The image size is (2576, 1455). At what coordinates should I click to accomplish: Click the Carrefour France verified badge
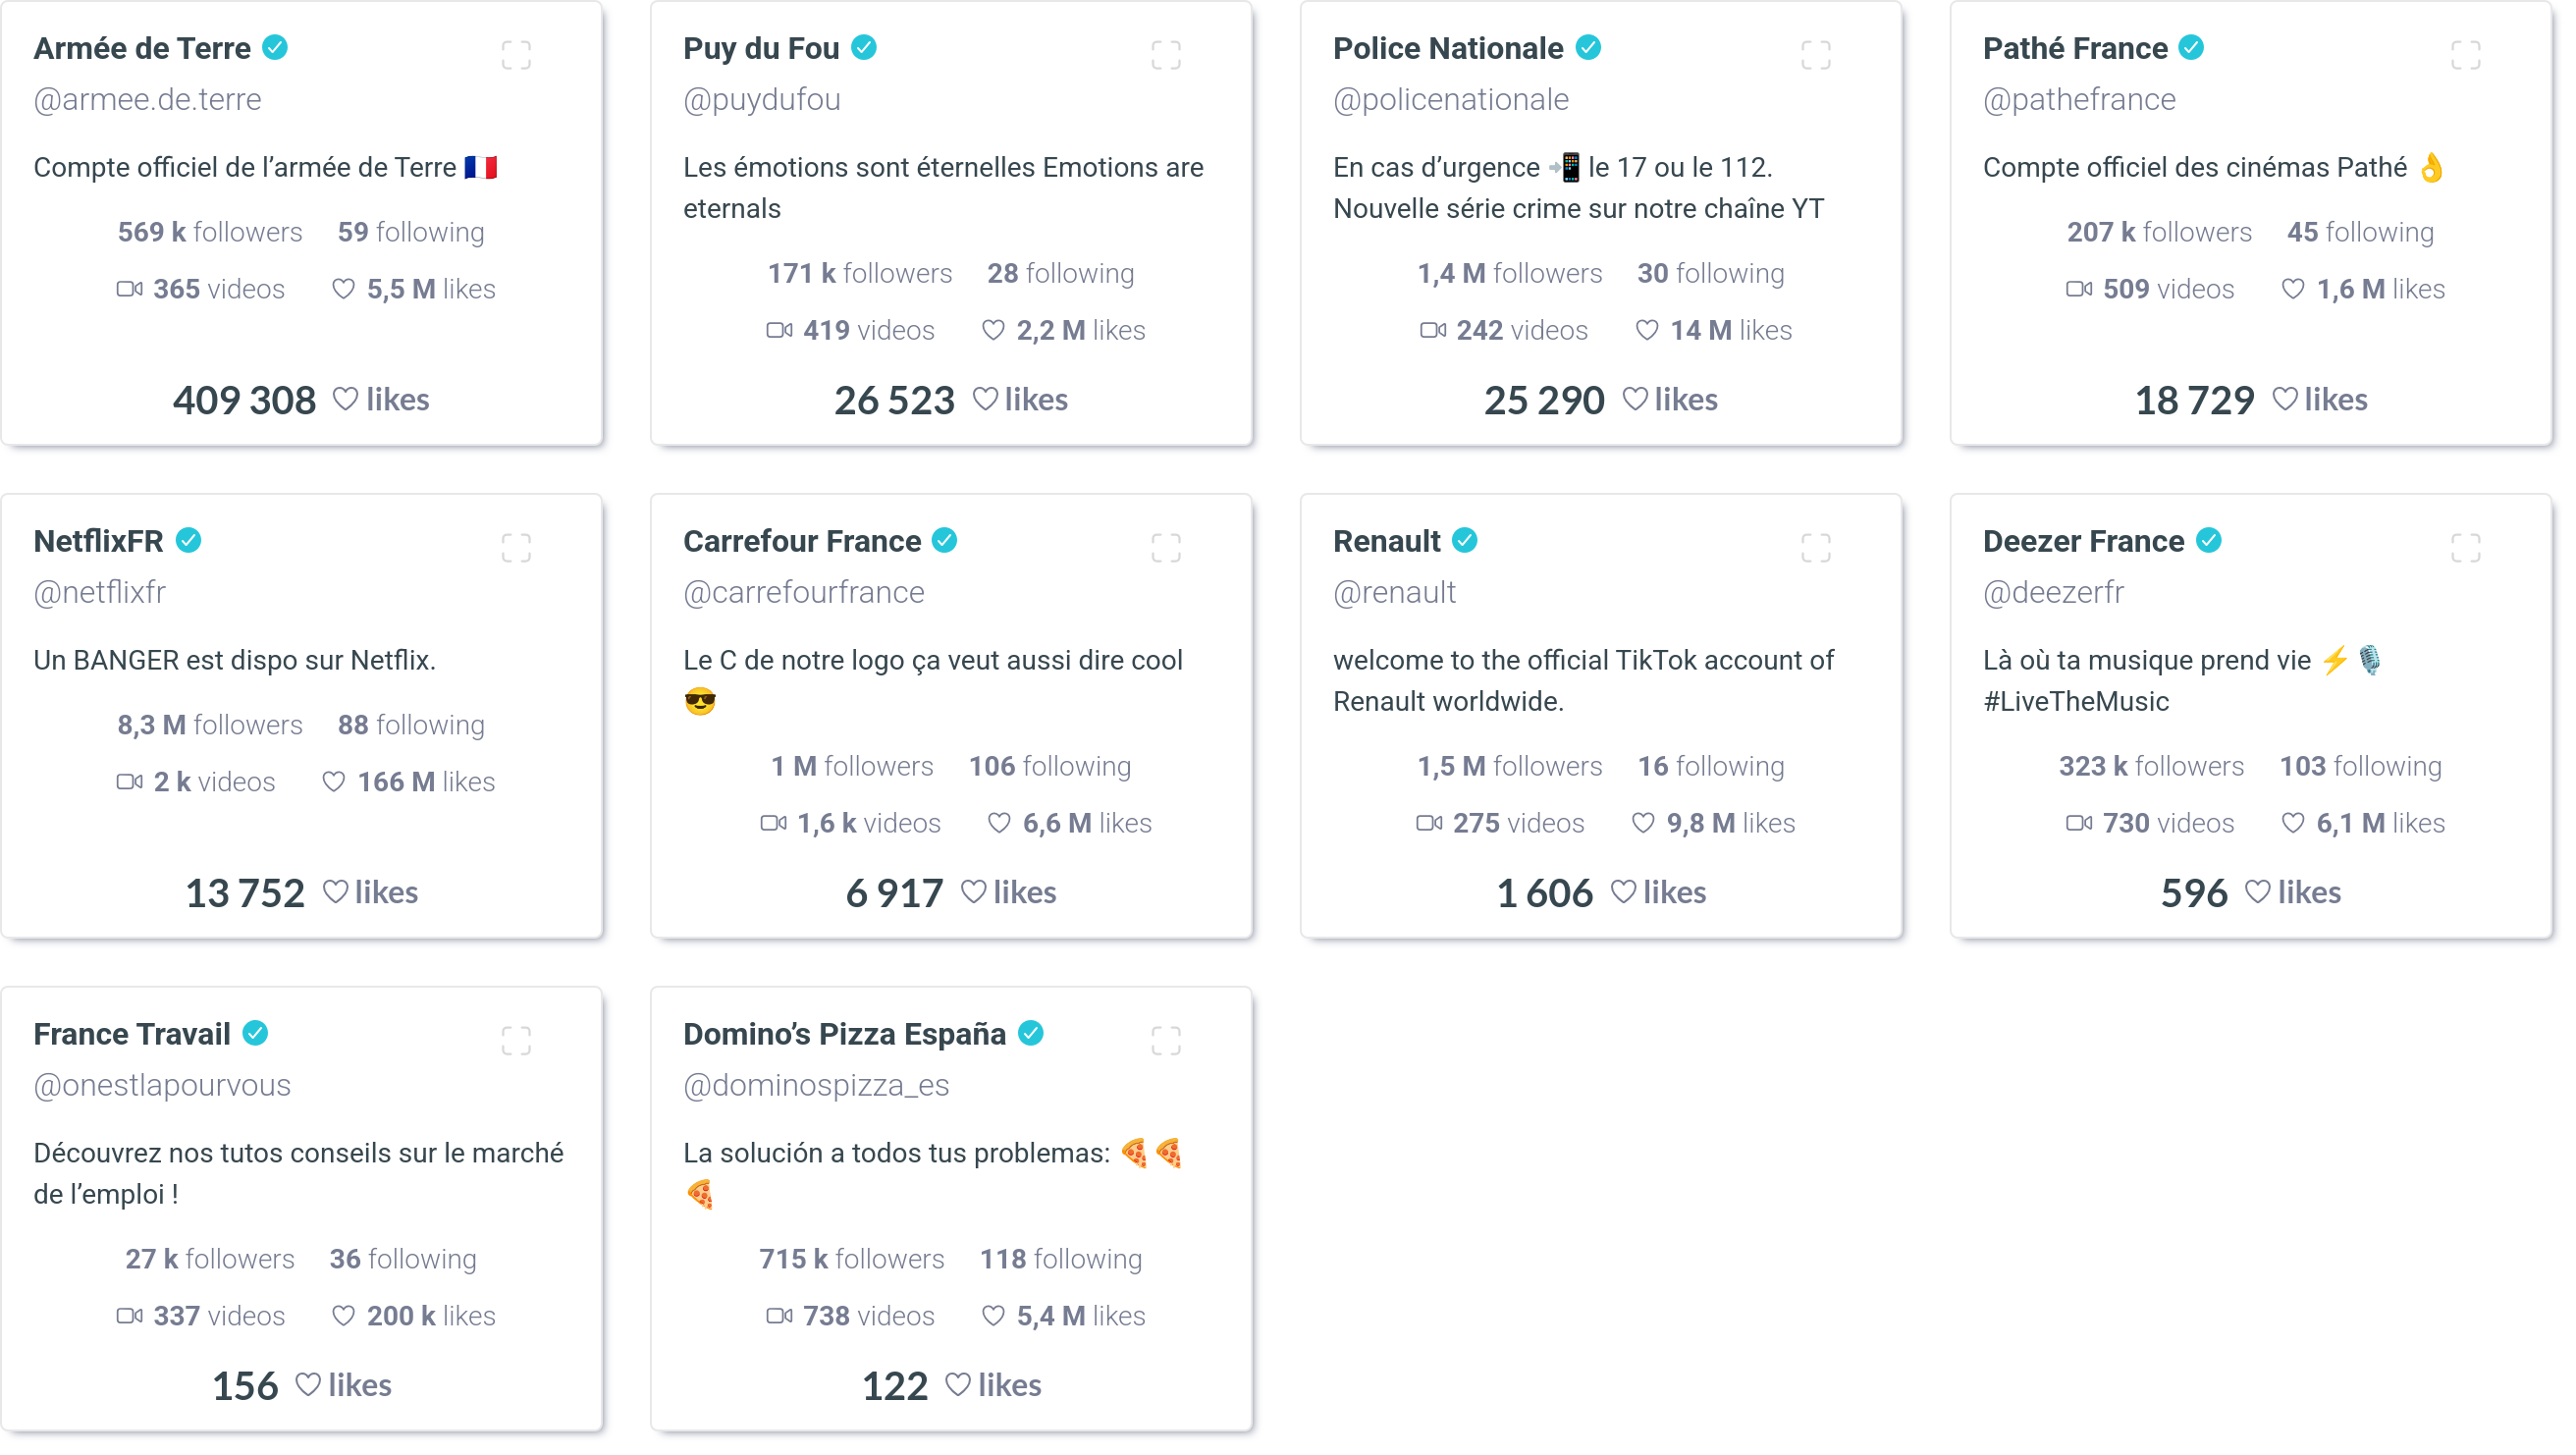click(x=945, y=541)
